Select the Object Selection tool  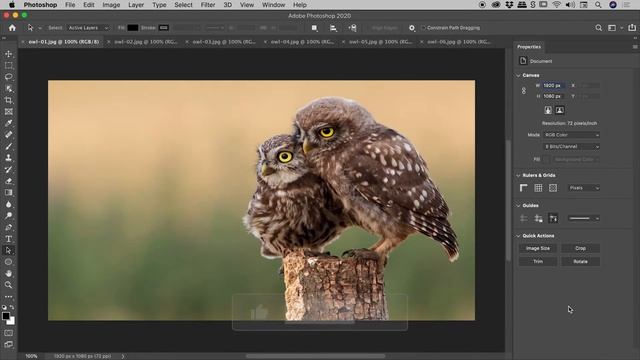point(8,89)
